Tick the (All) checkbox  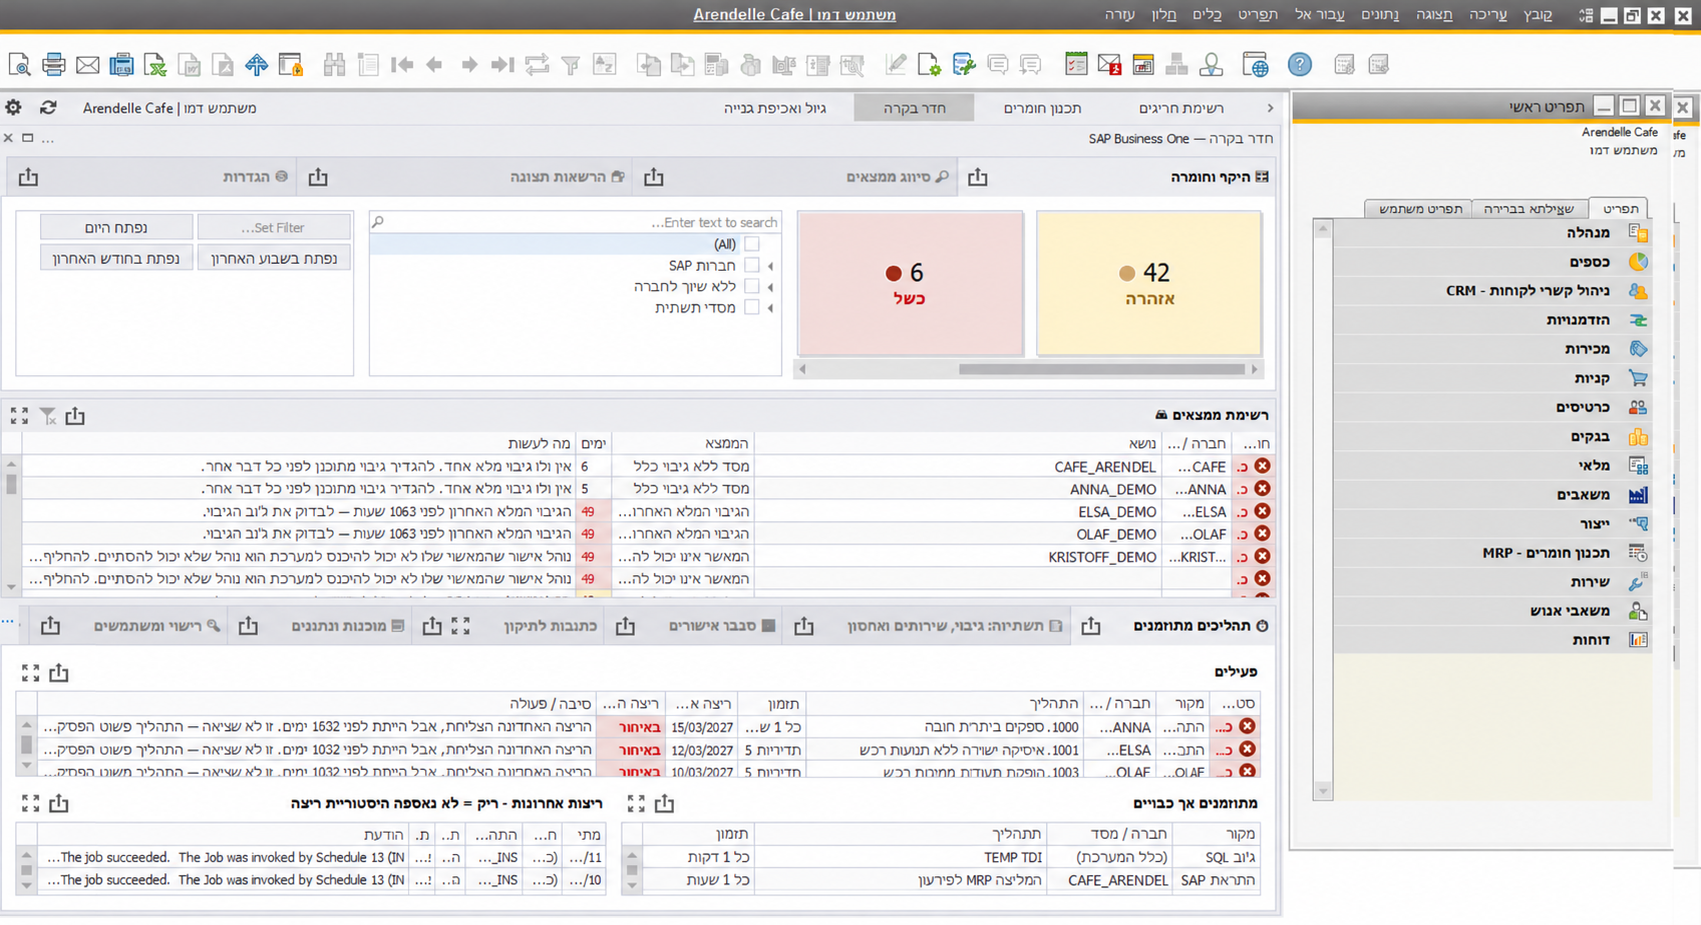[752, 244]
